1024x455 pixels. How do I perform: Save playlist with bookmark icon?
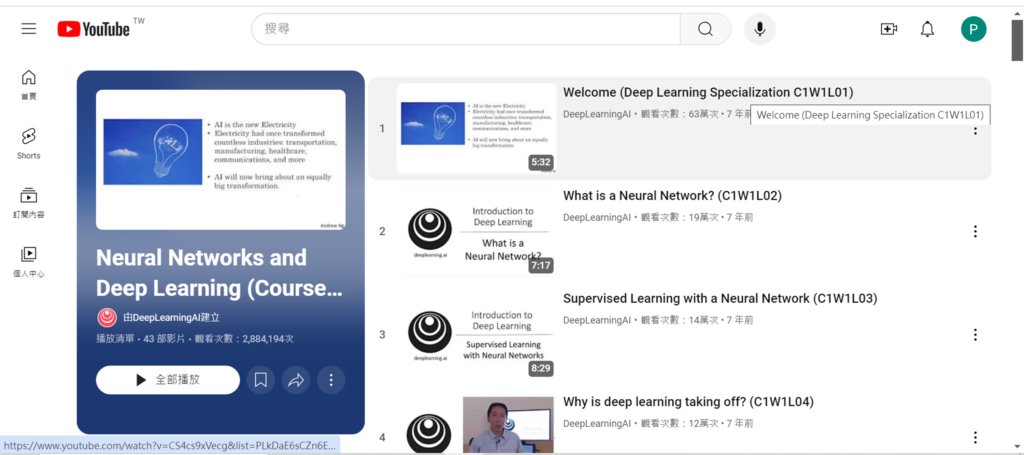260,380
